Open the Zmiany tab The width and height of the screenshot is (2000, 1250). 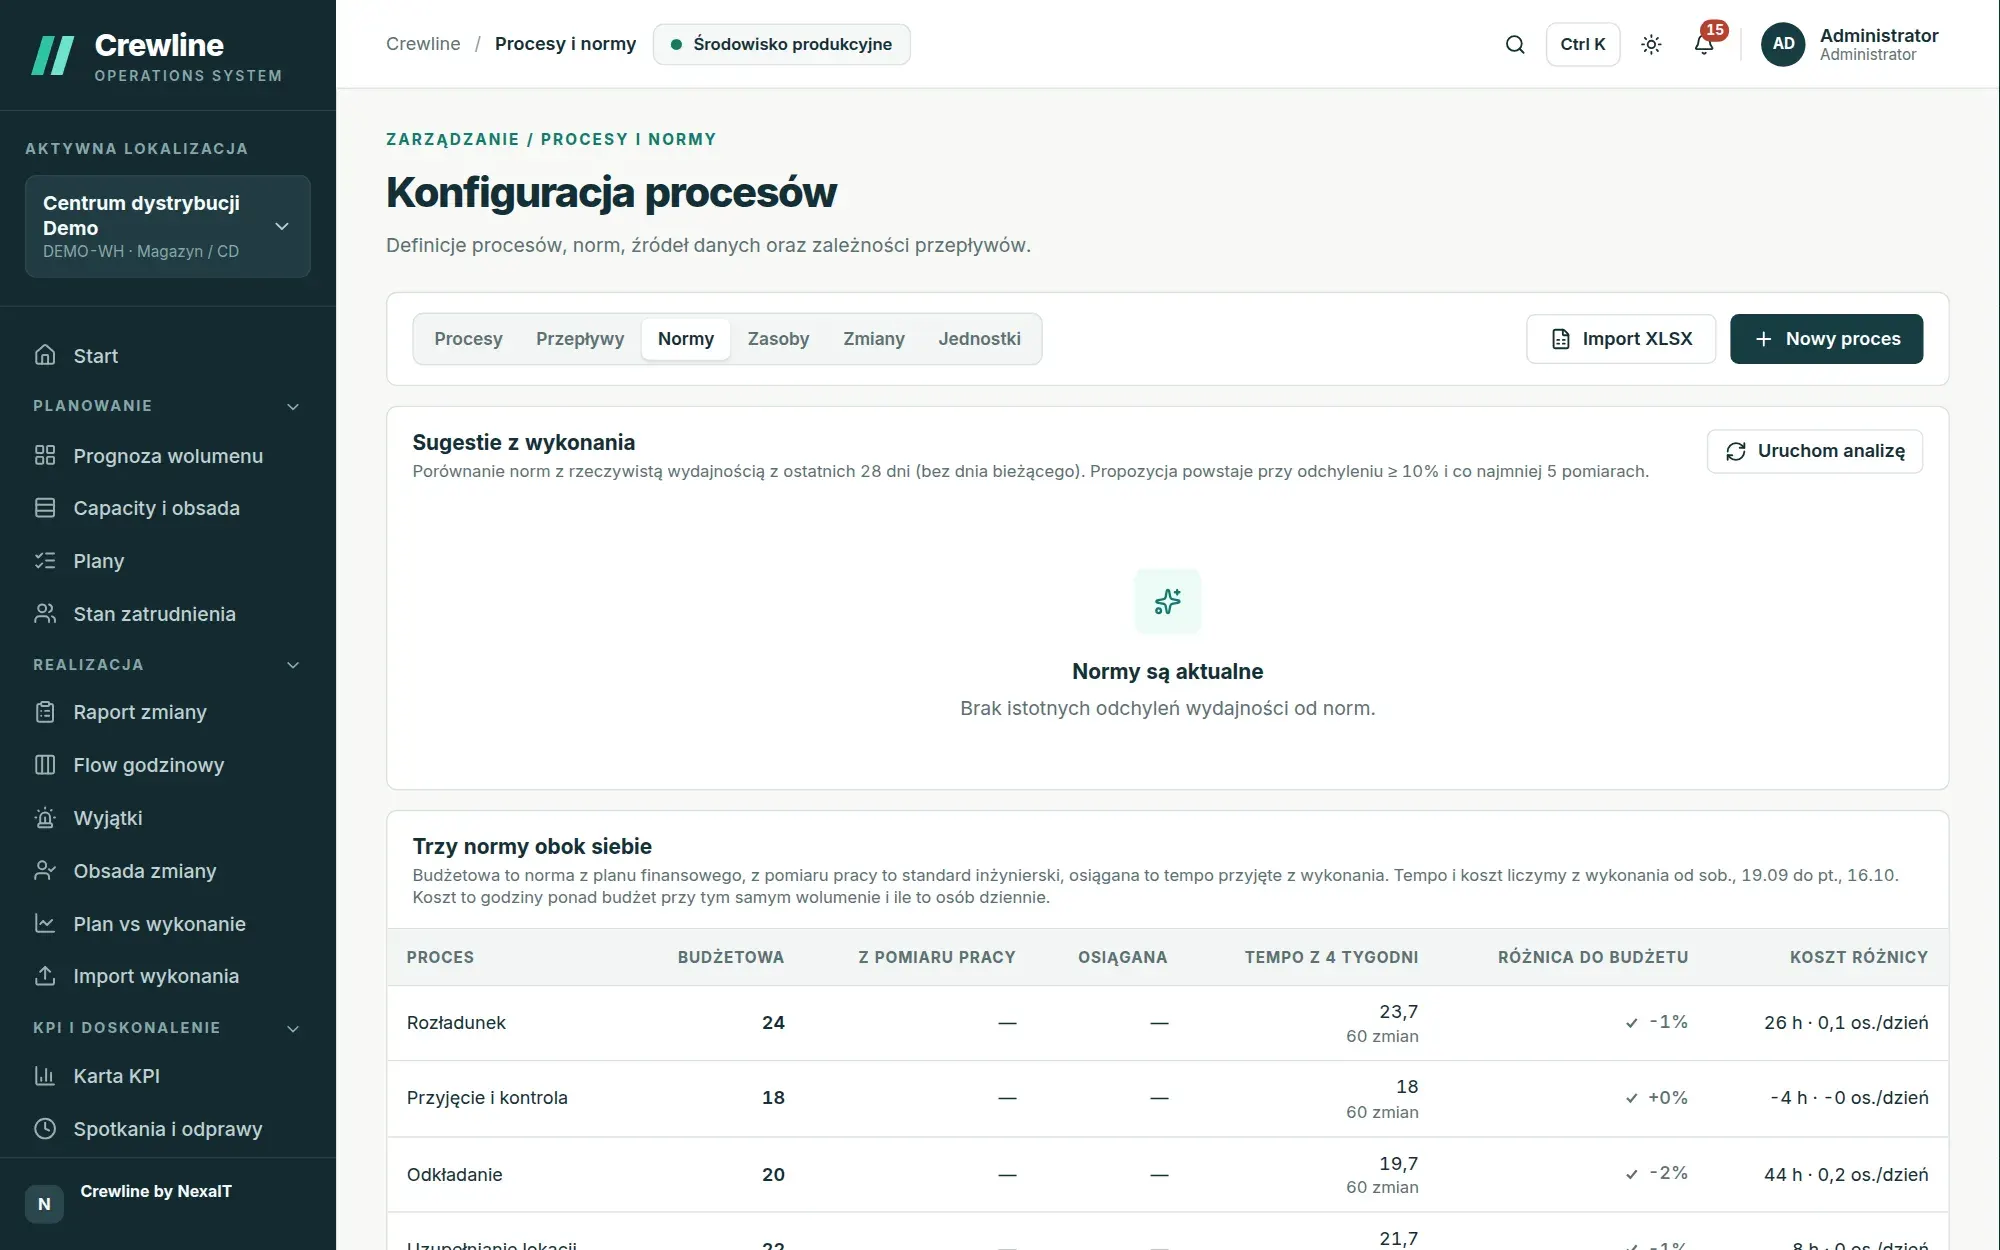pyautogui.click(x=874, y=339)
